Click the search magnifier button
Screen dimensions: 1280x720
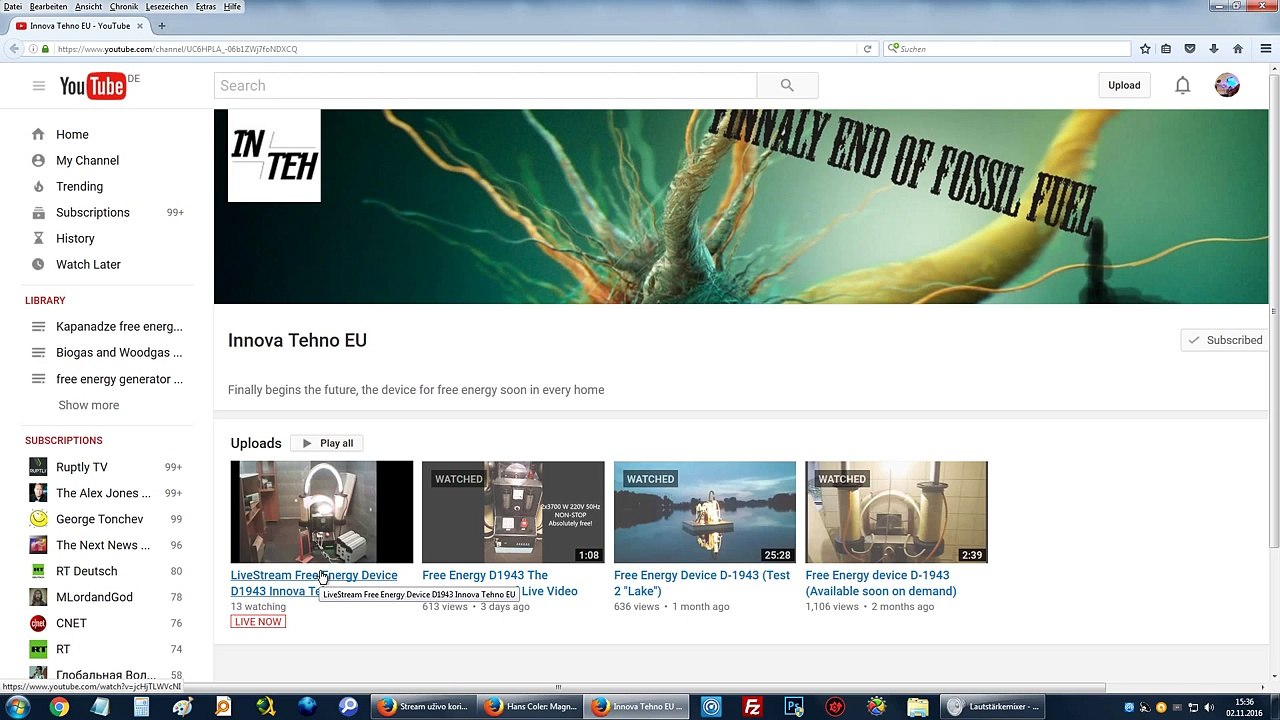pos(787,86)
